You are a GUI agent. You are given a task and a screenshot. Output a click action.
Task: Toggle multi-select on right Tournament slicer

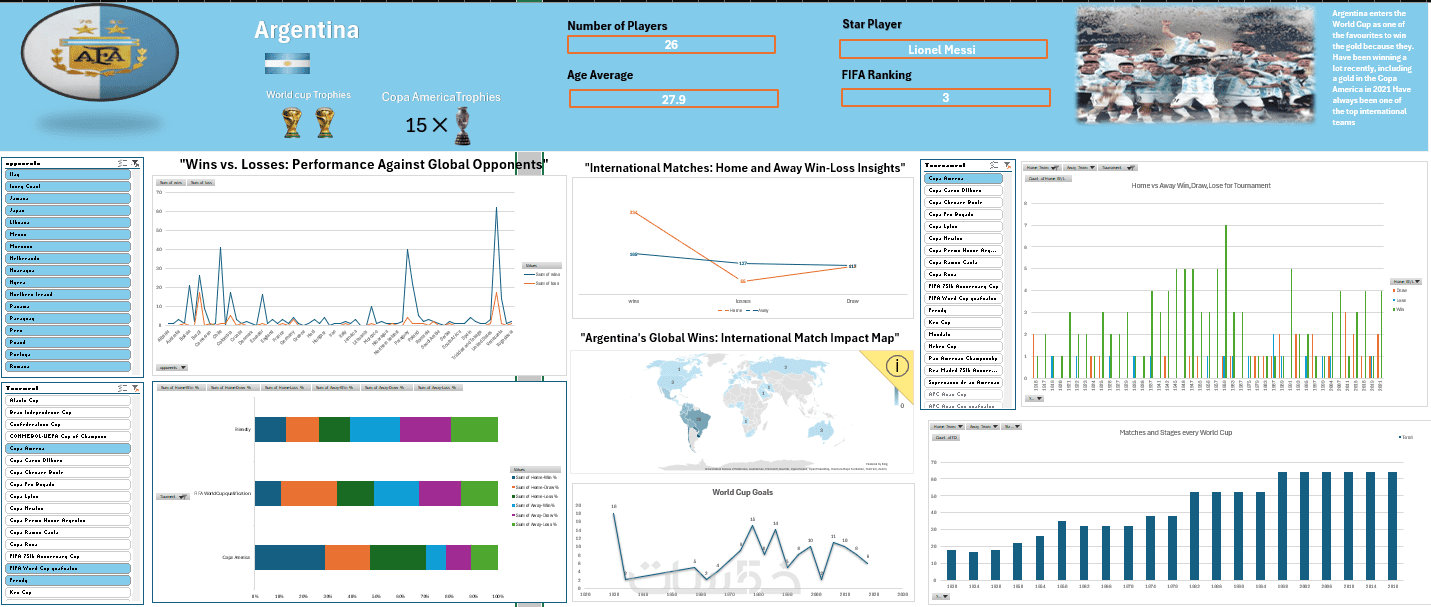(992, 165)
